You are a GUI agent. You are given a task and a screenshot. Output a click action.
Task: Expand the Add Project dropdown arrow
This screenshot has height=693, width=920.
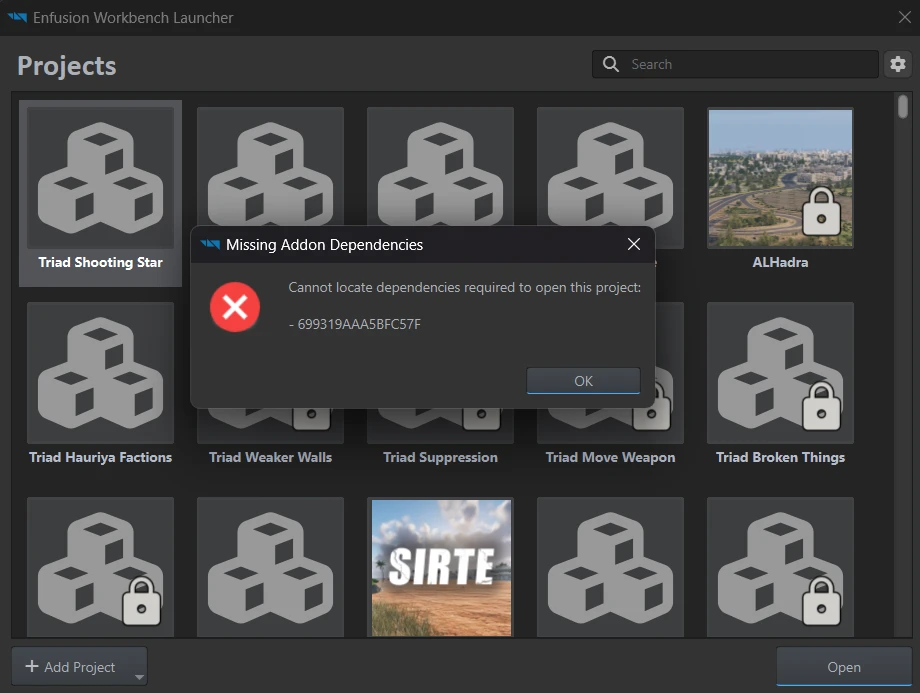click(139, 677)
